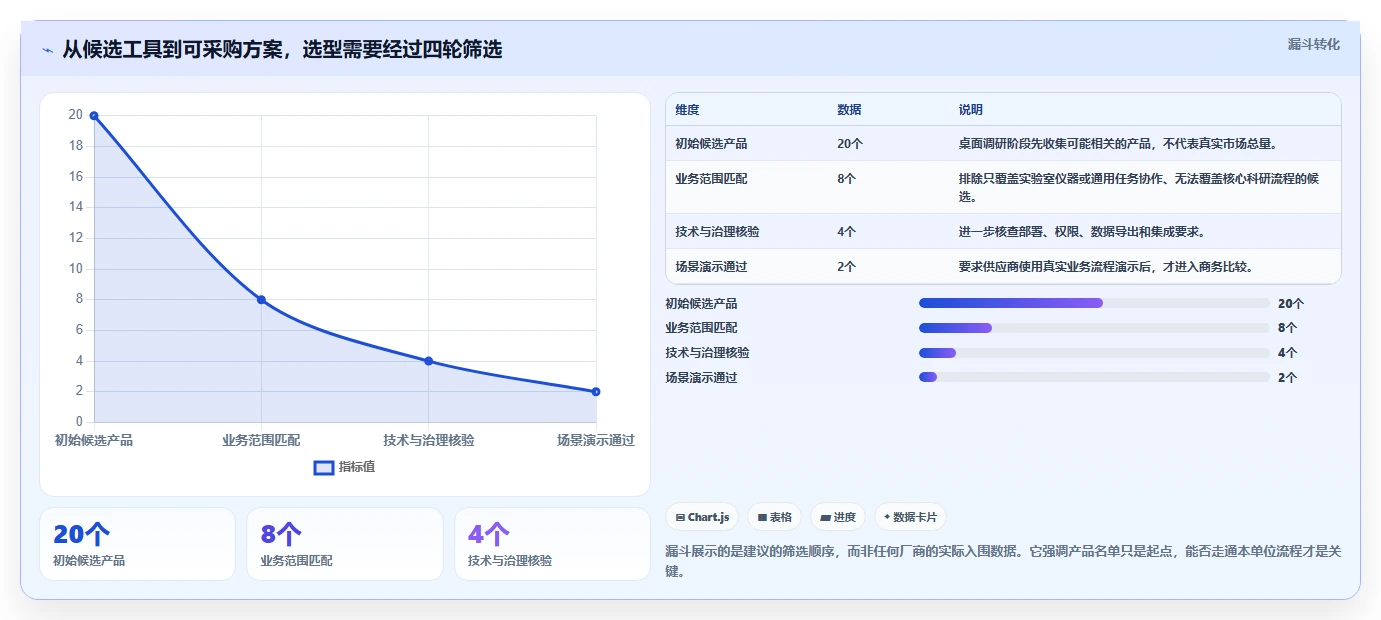Click the y-axis tick label 10
This screenshot has height=620, width=1381.
click(x=76, y=269)
